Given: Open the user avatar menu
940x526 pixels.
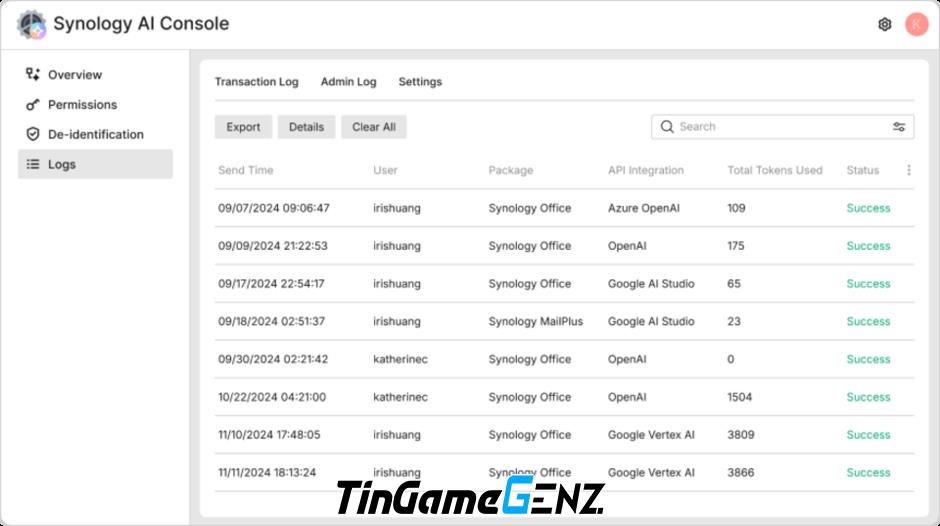Looking at the screenshot, I should 916,25.
